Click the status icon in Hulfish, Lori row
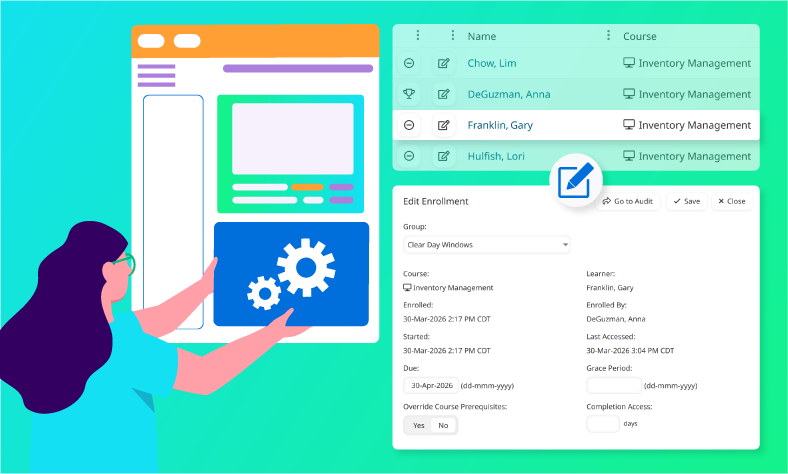 409,156
